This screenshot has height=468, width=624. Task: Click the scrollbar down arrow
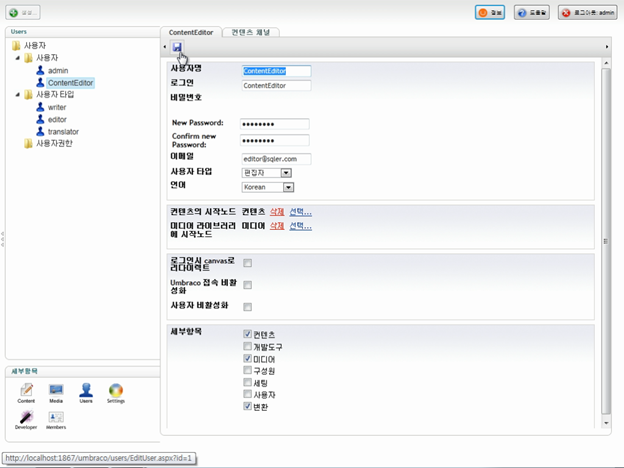pyautogui.click(x=606, y=423)
